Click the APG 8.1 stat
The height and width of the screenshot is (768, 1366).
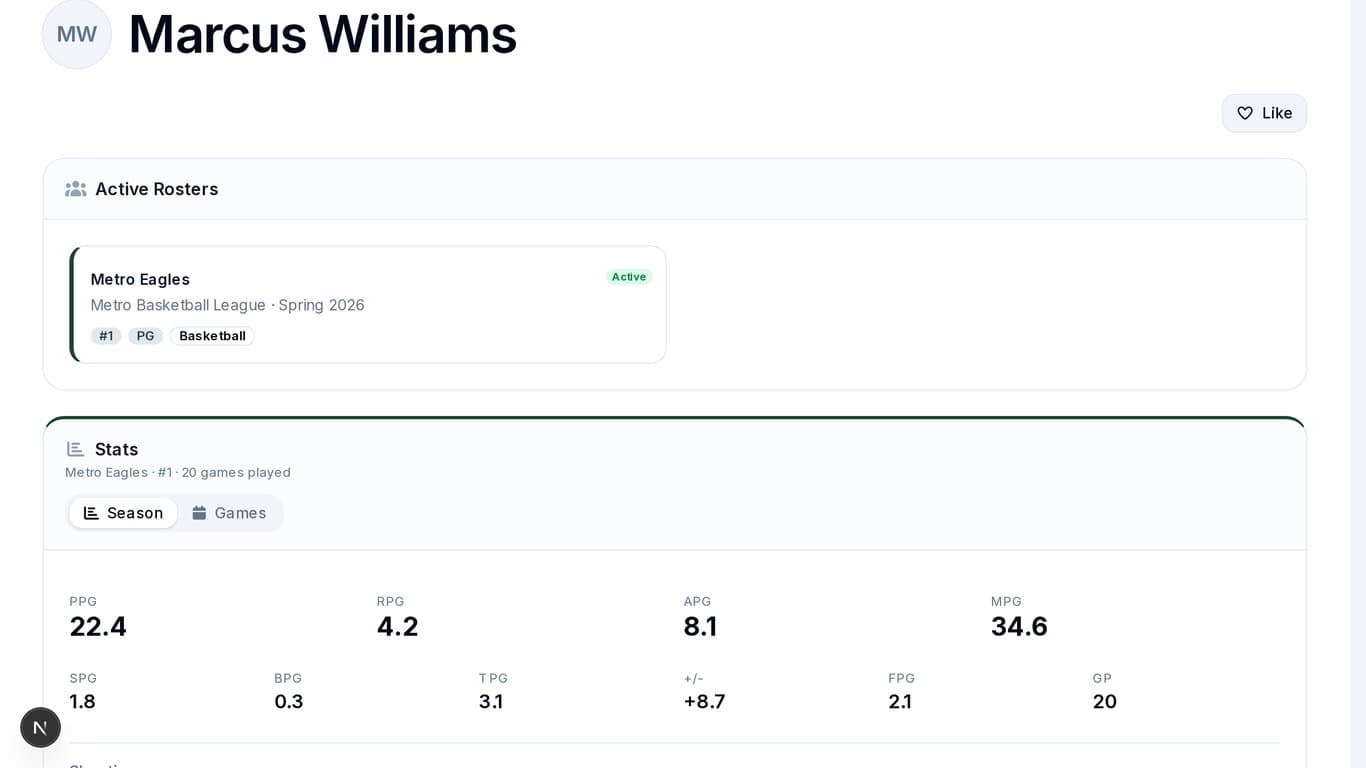pyautogui.click(x=700, y=626)
